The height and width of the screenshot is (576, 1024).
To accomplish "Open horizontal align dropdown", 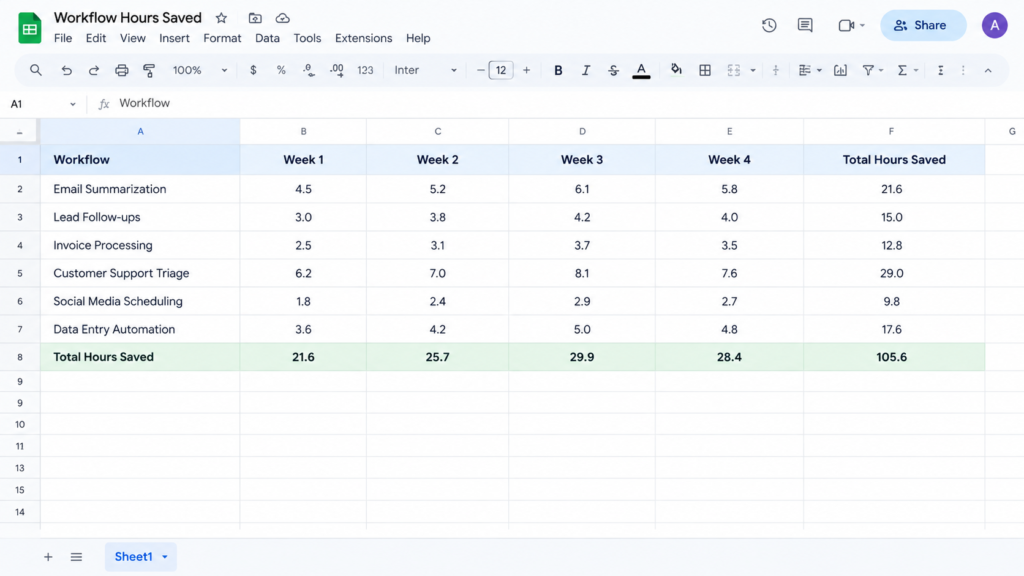I will (810, 70).
